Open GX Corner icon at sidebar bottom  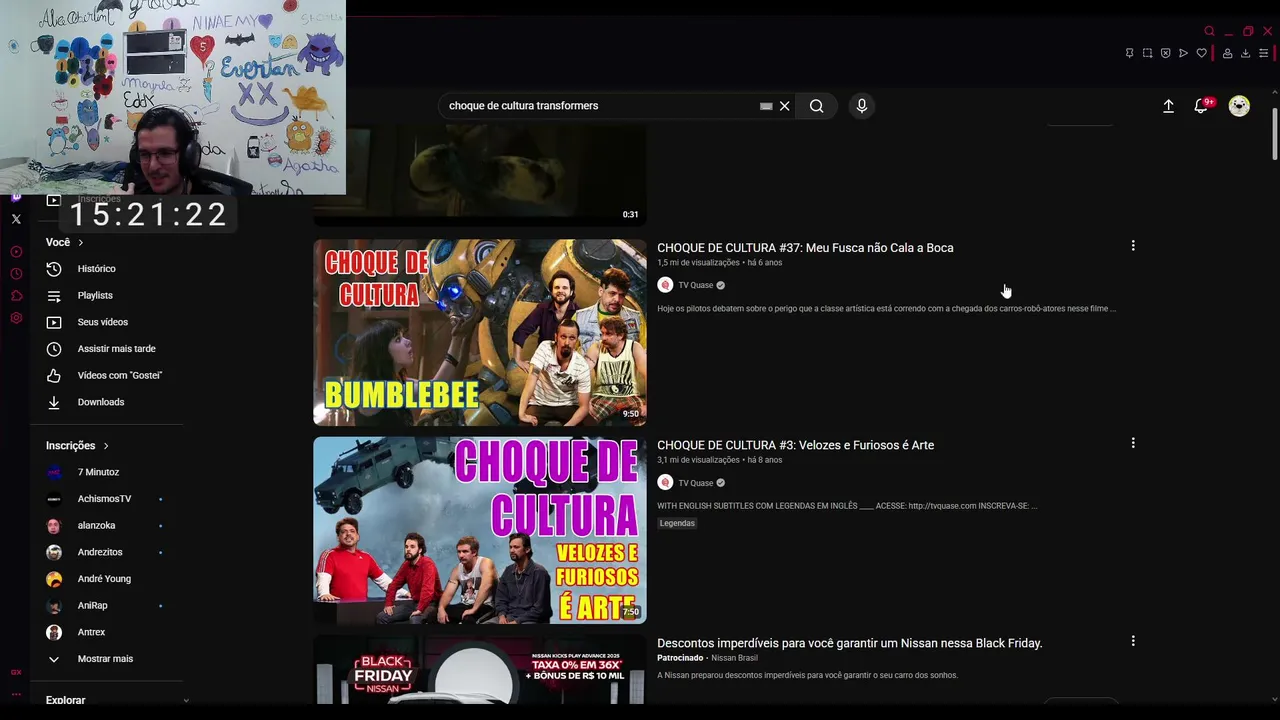[16, 672]
